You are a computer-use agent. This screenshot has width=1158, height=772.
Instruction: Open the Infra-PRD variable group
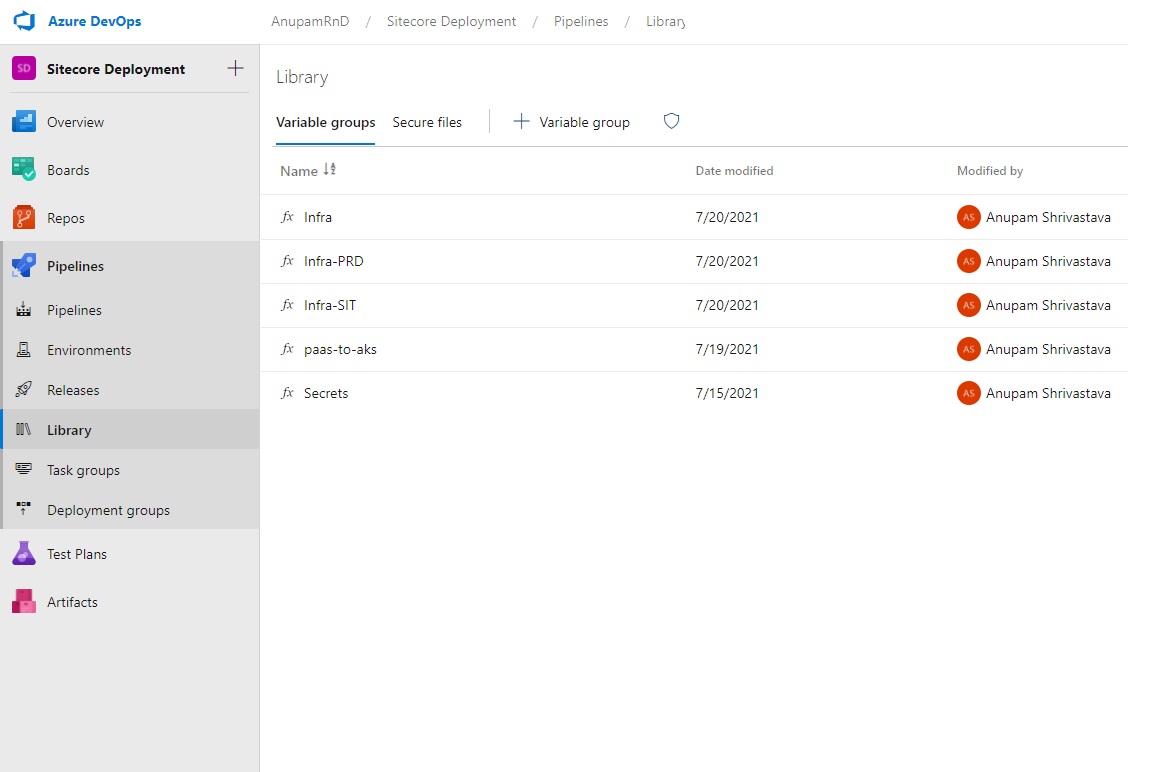coord(332,261)
